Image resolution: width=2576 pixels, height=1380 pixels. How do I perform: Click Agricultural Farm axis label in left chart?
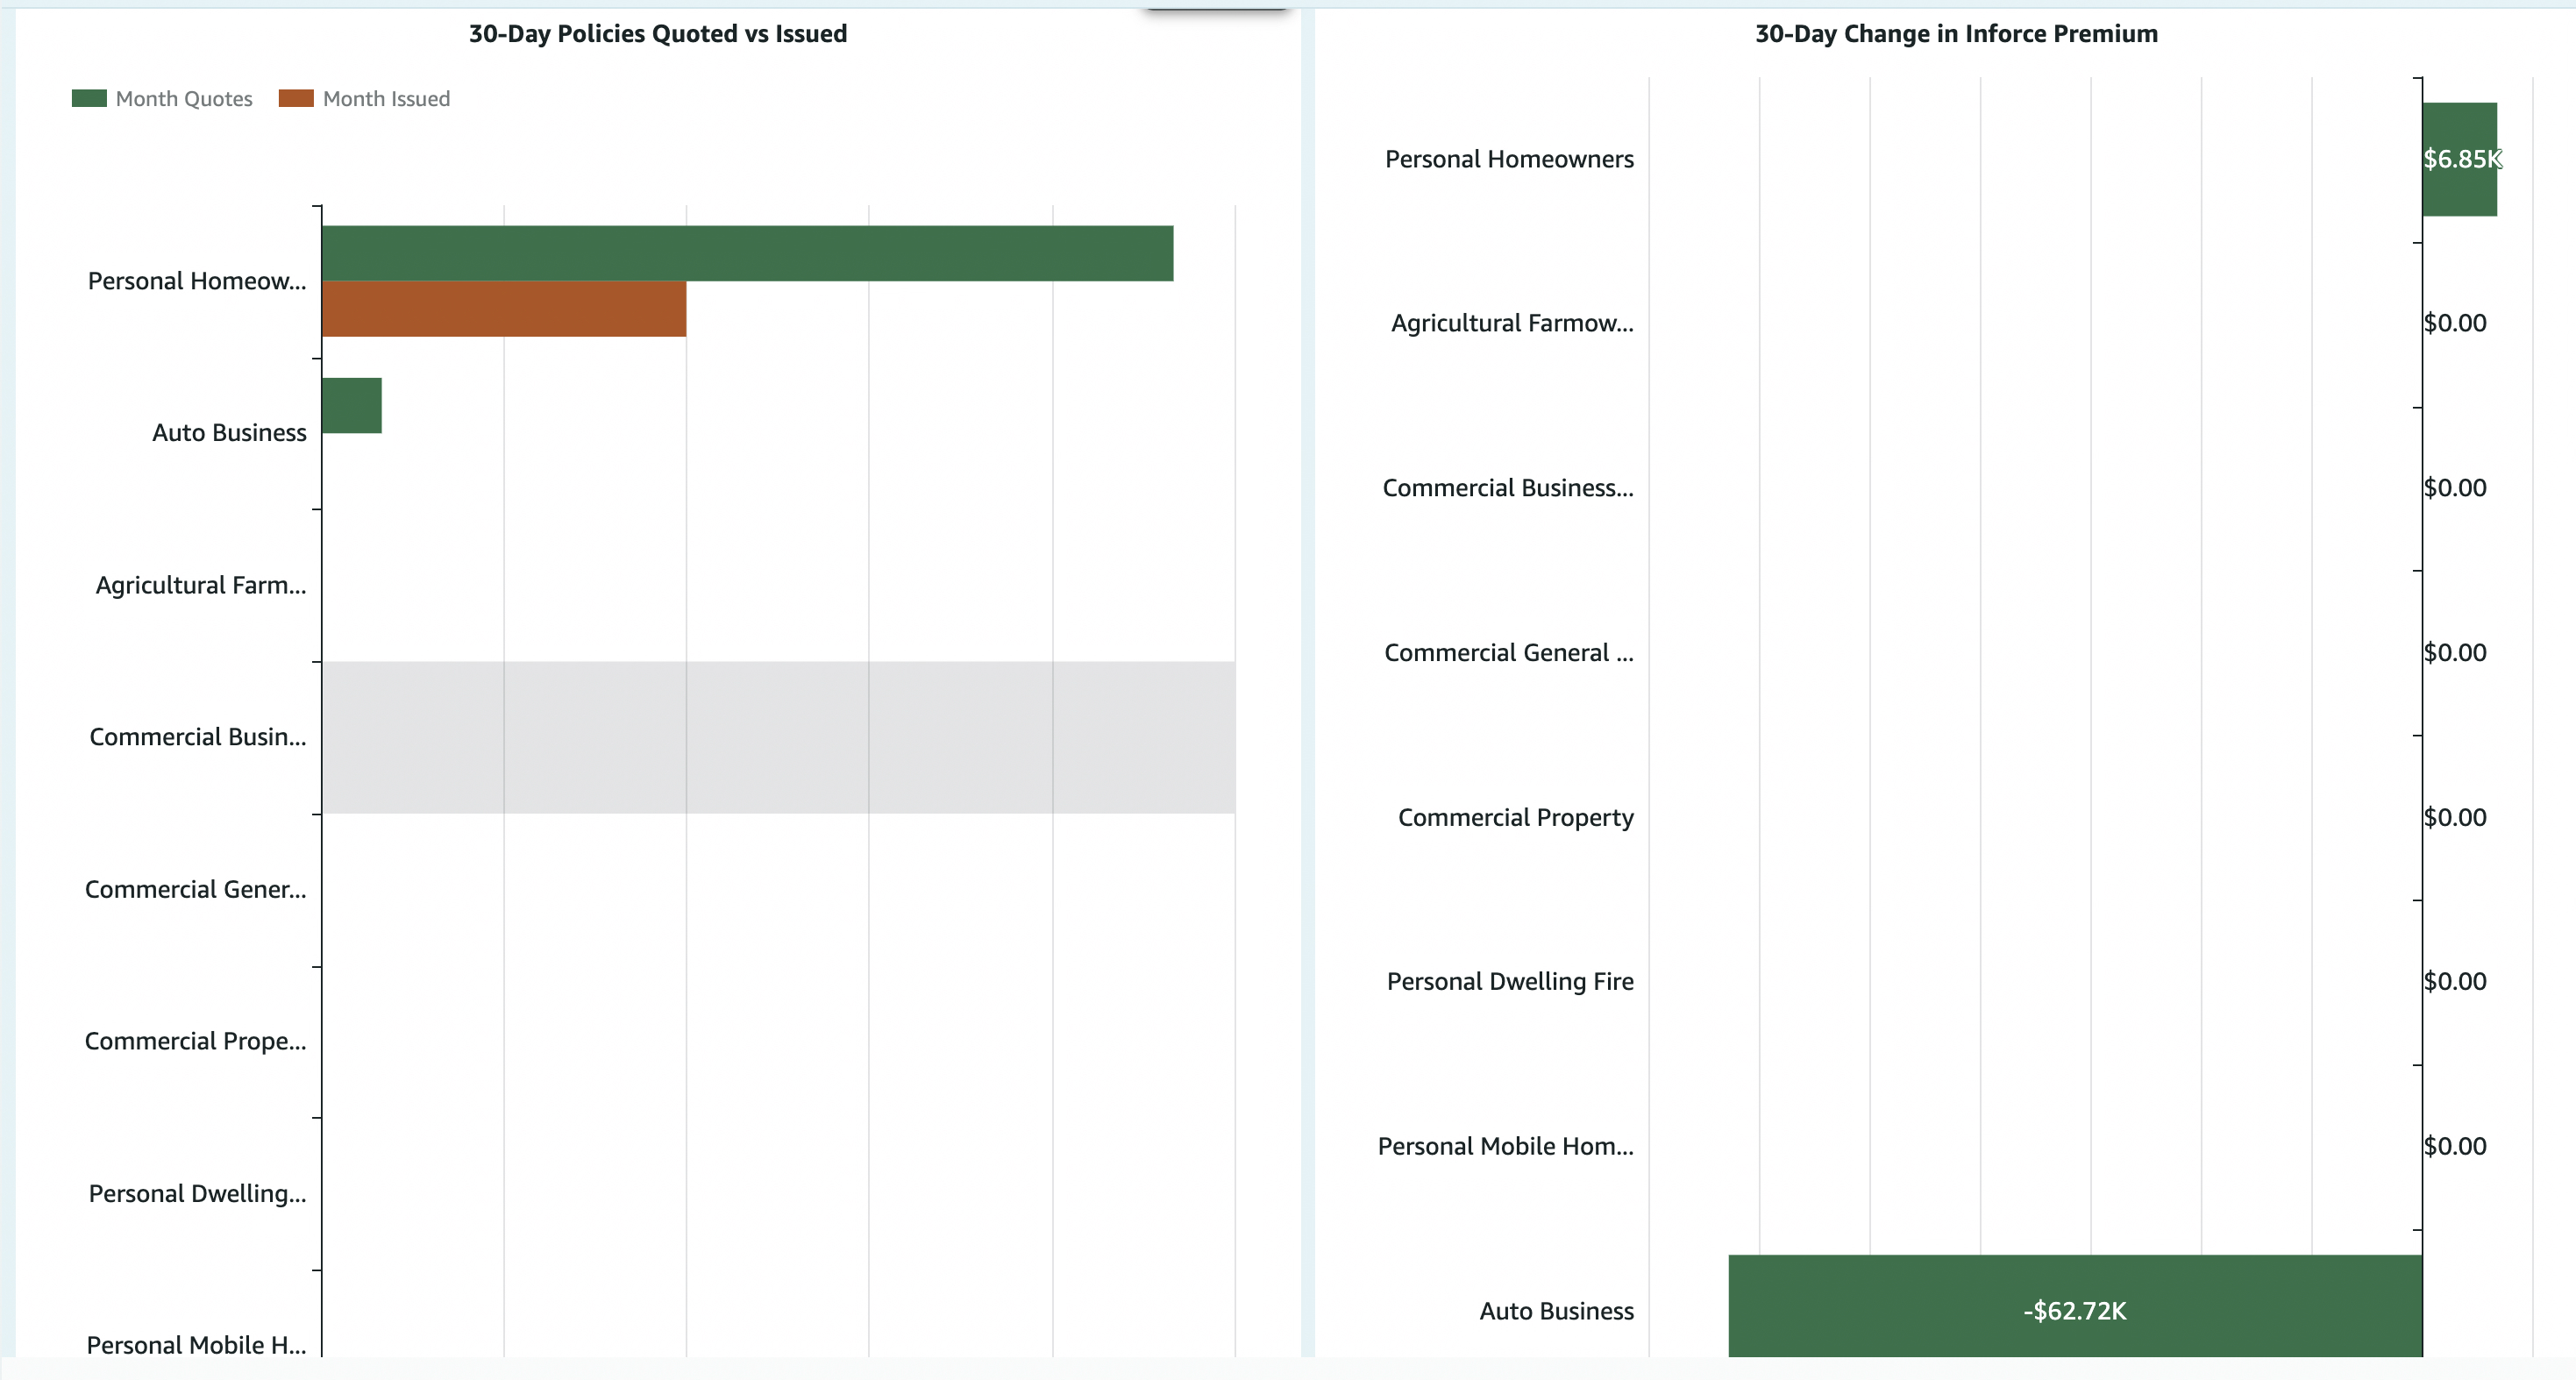(x=201, y=585)
